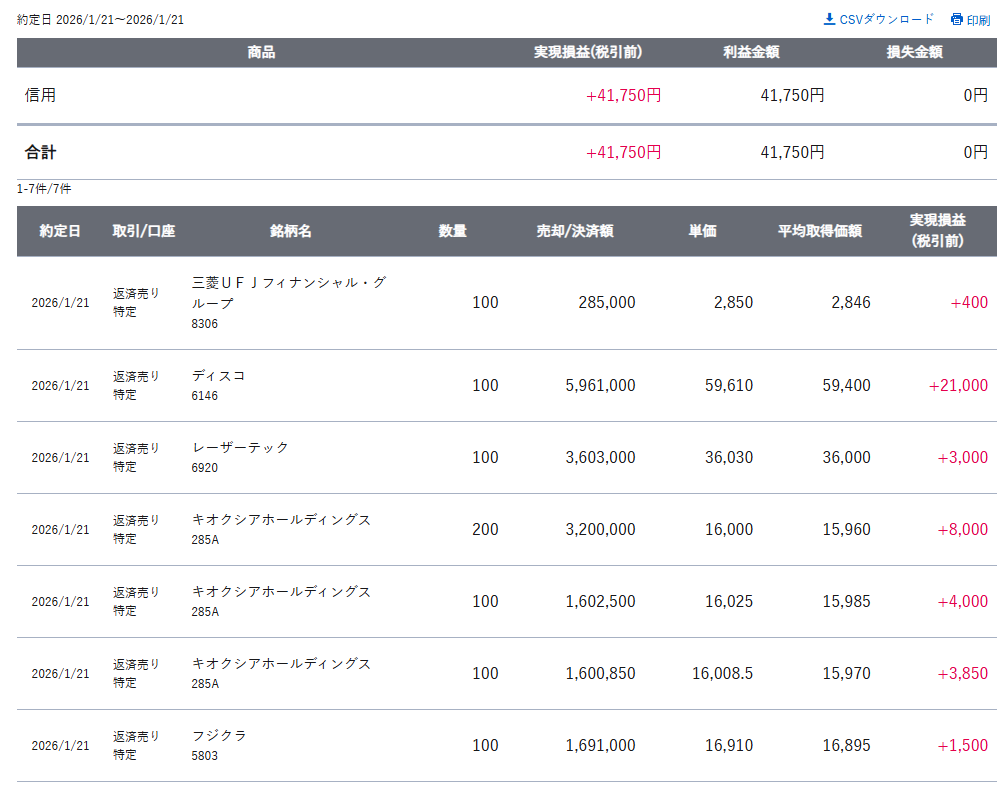Select the 三菱UFJフィナンシャル・グループ stock name
The height and width of the screenshot is (792, 1007).
point(288,292)
